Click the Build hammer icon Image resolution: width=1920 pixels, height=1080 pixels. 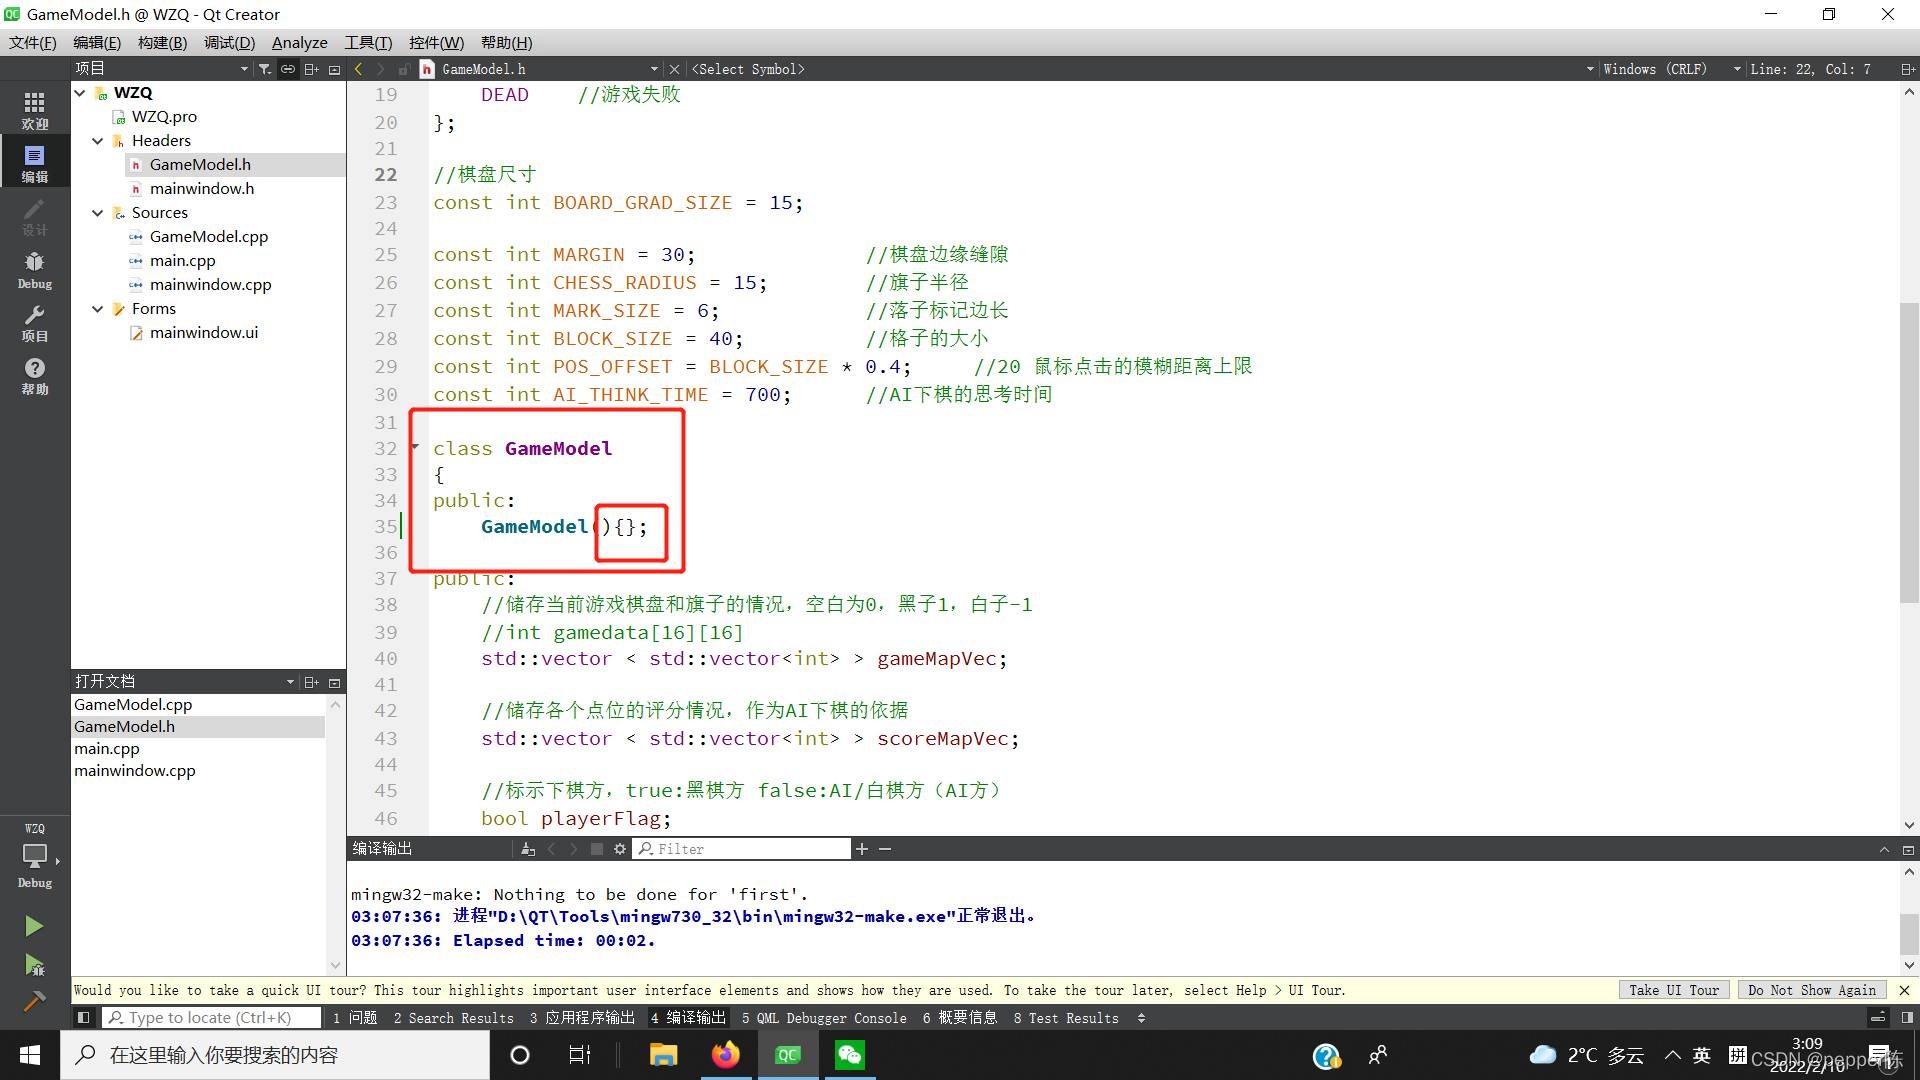click(x=34, y=1001)
